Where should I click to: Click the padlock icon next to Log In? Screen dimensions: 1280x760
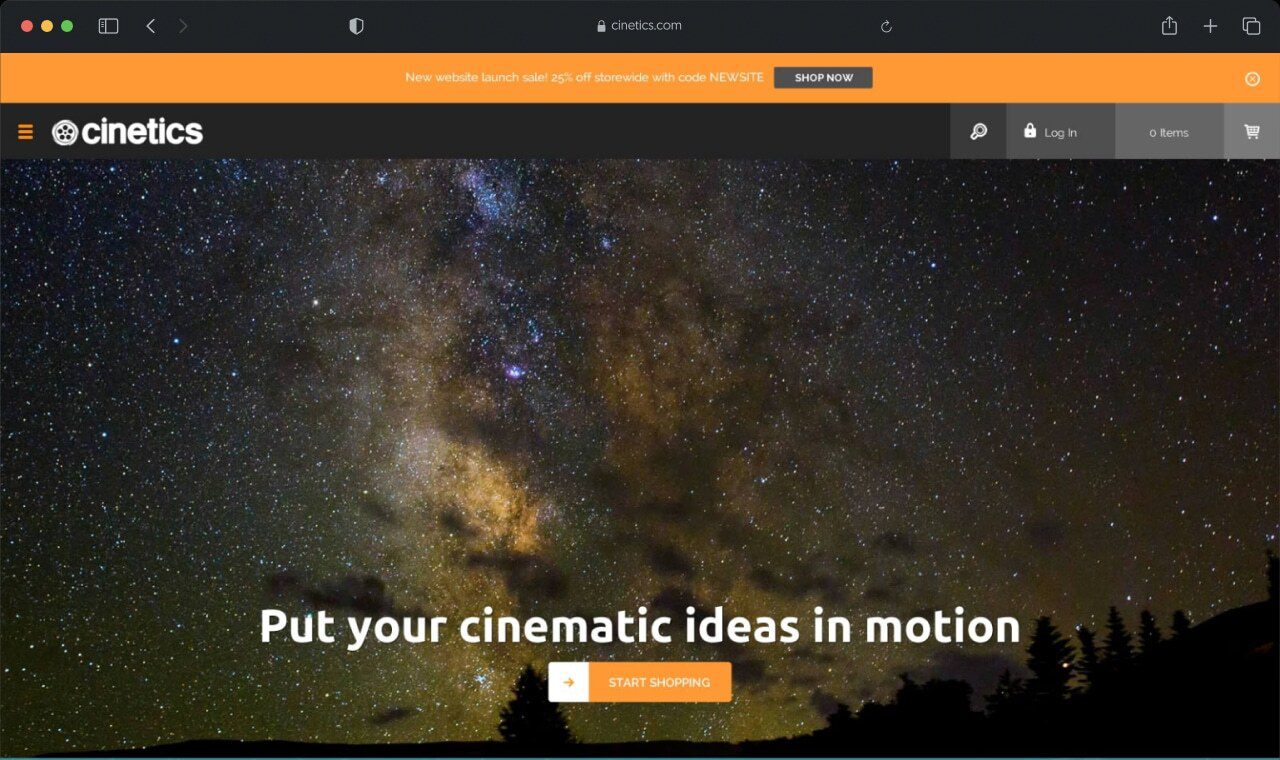(1029, 130)
